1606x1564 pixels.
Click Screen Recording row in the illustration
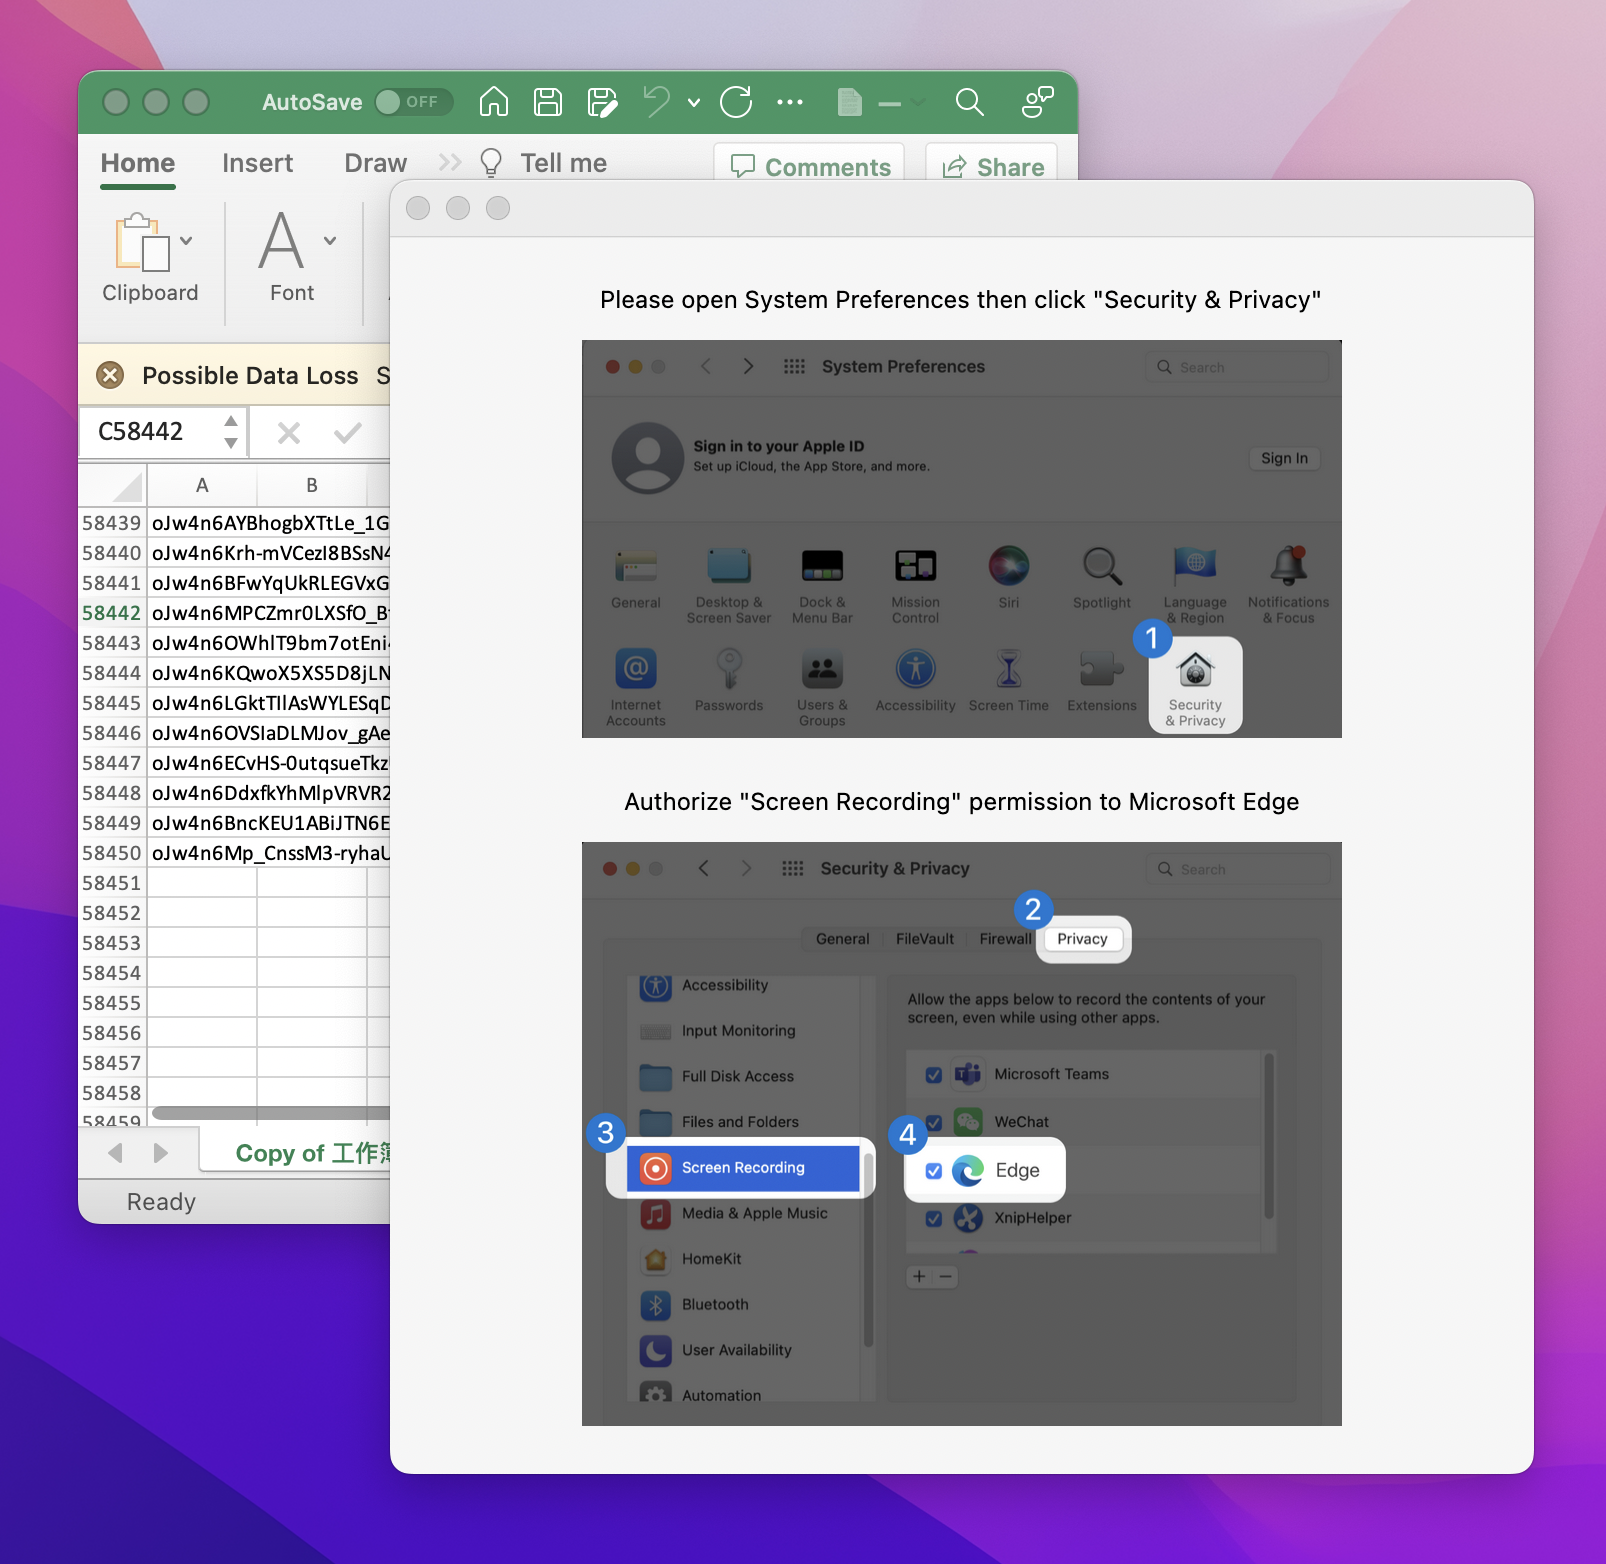tap(743, 1168)
